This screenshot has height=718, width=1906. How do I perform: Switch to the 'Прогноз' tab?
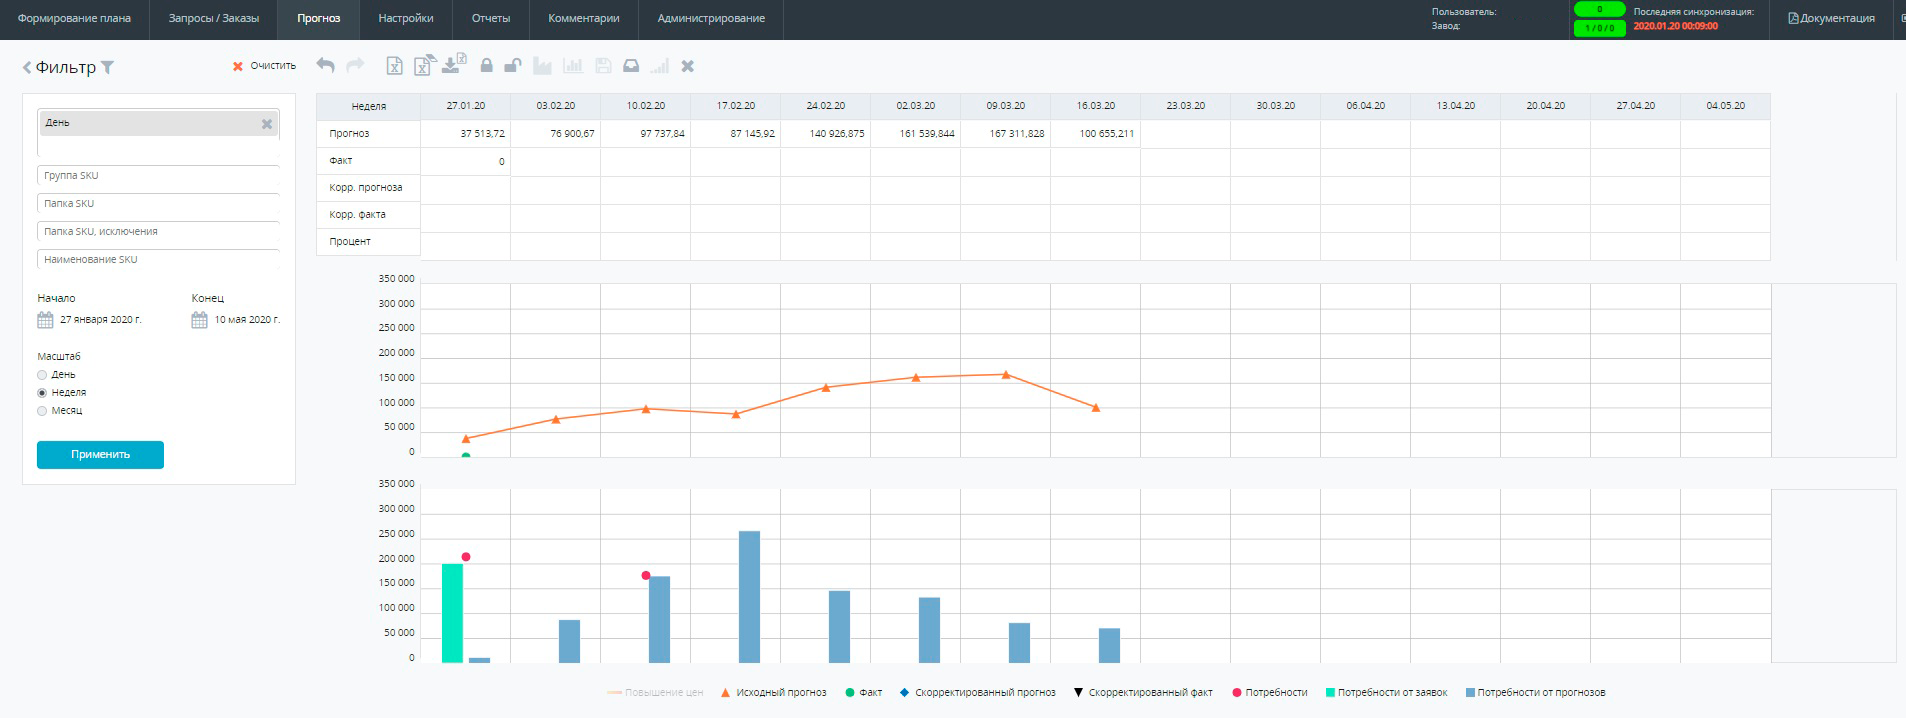point(319,19)
